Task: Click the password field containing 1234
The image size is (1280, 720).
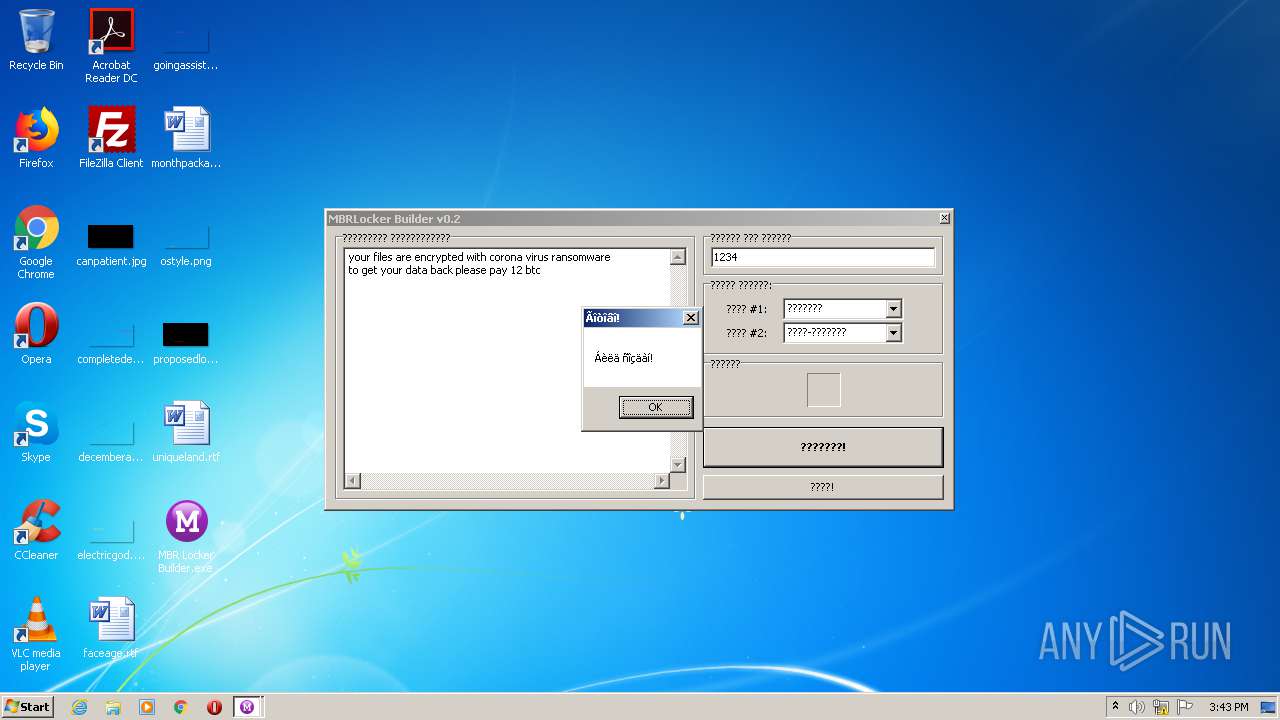Action: (x=822, y=258)
